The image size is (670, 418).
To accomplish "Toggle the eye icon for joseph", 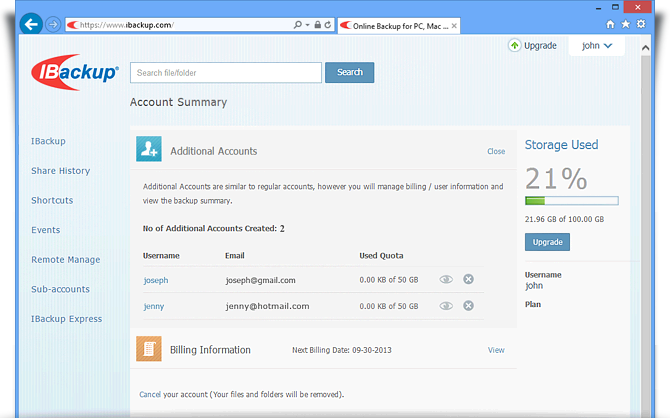I will pos(446,280).
